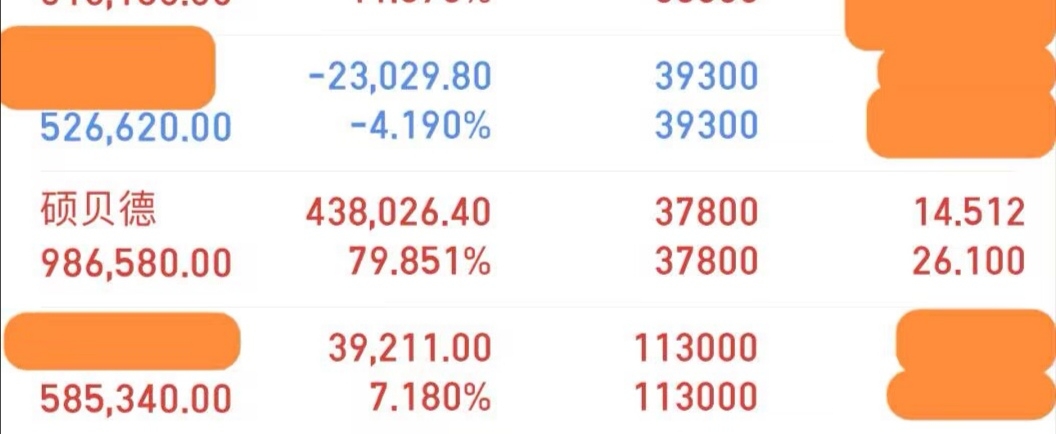The width and height of the screenshot is (1056, 434).
Task: Tap the 14.512 cost price
Action: pos(969,214)
